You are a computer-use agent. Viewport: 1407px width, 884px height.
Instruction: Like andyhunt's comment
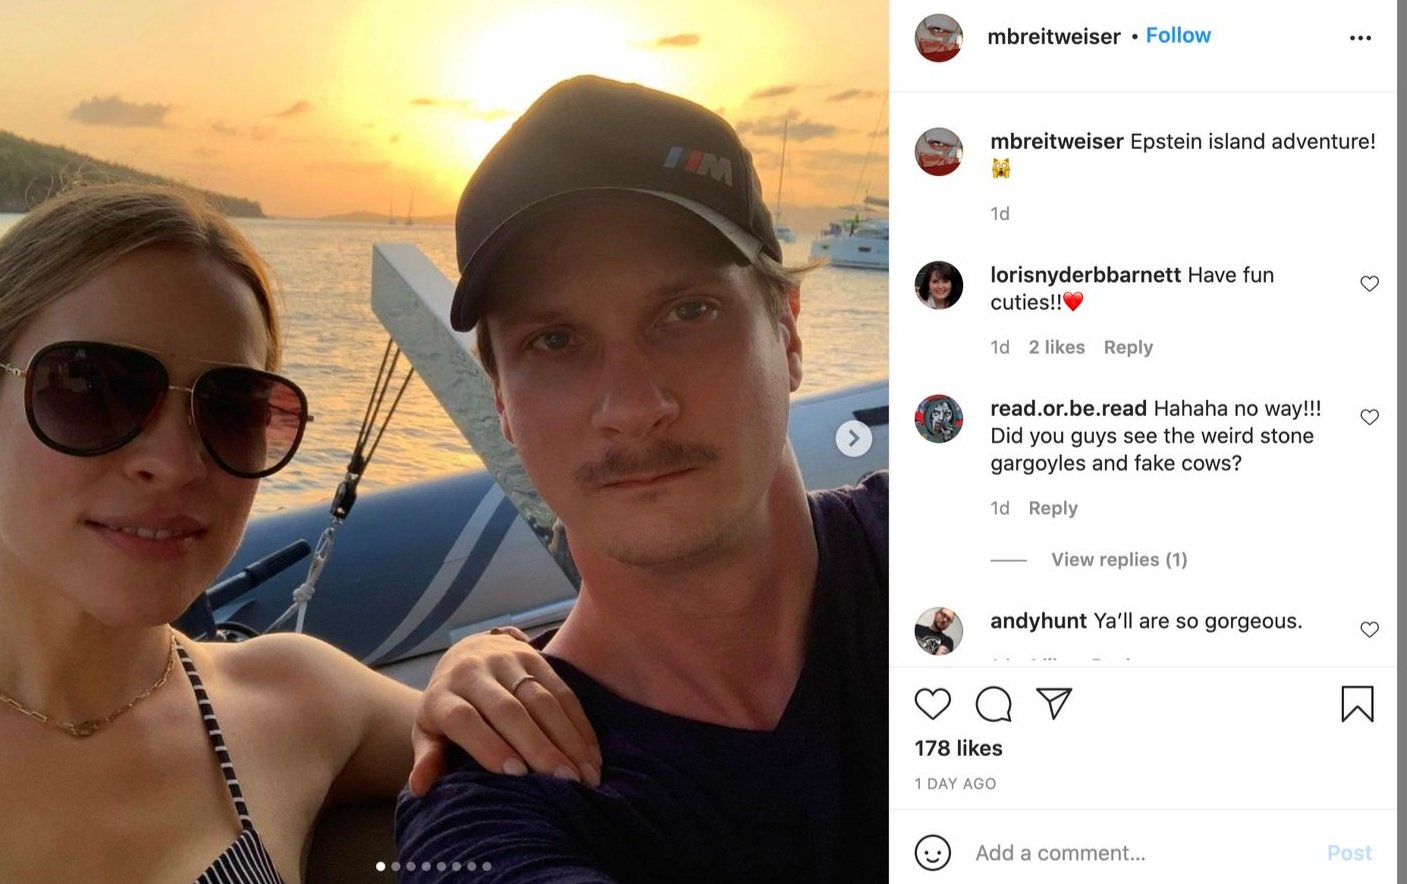1369,629
